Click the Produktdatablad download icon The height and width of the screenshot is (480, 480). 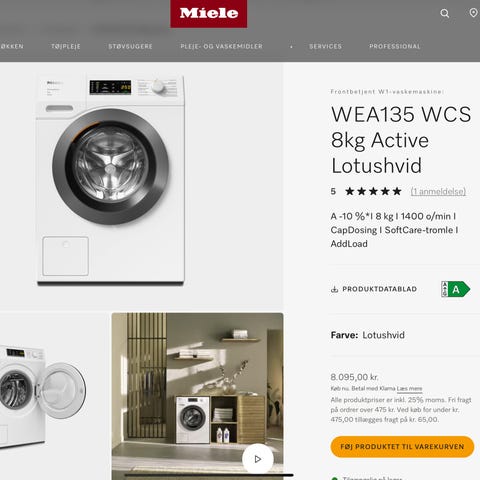point(334,289)
